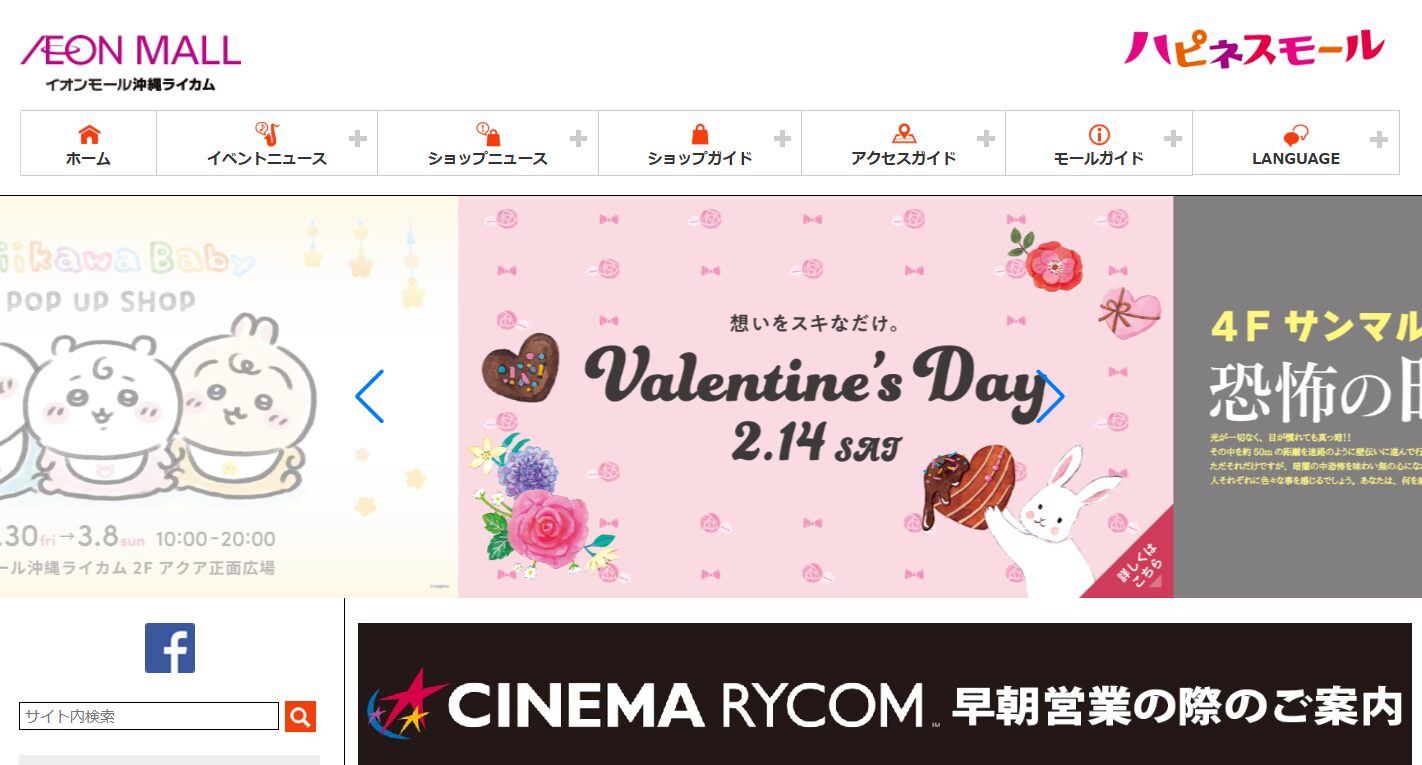
Task: Click the Facebook icon
Action: click(170, 648)
